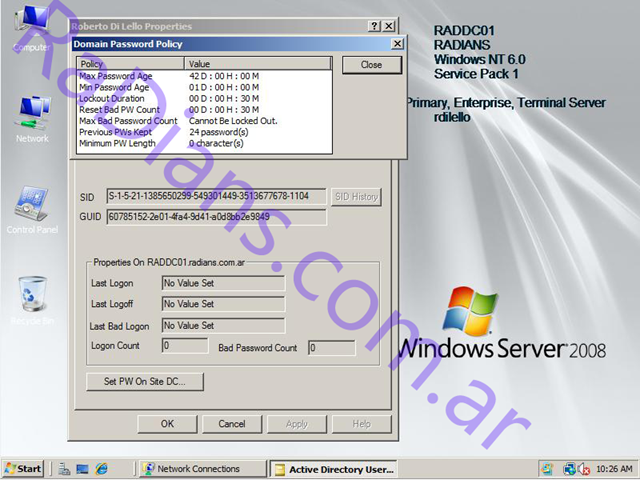Click the SID value field
Viewport: 640px width, 480px height.
[216, 197]
